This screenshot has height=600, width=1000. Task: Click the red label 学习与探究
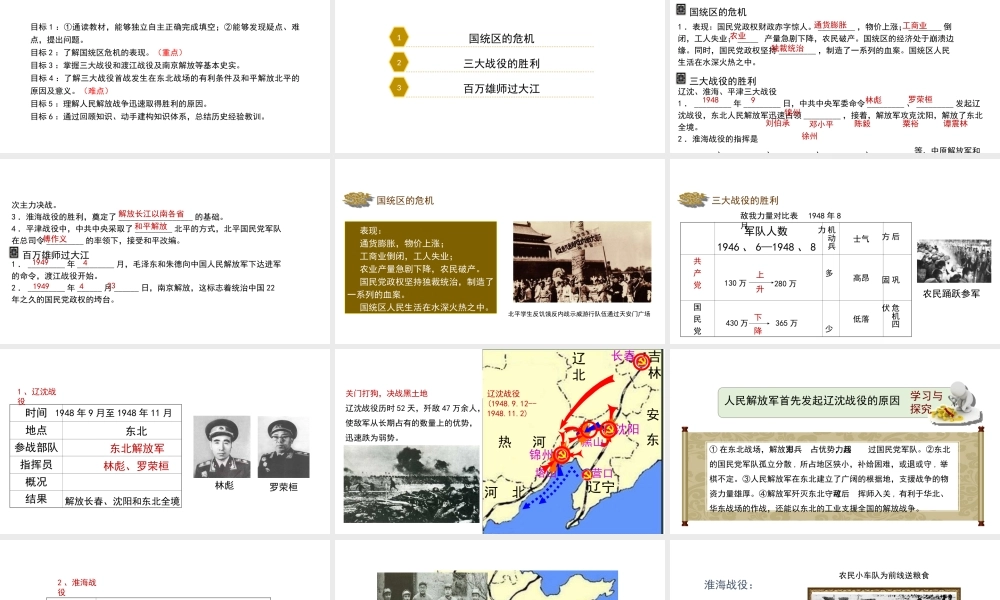[925, 402]
